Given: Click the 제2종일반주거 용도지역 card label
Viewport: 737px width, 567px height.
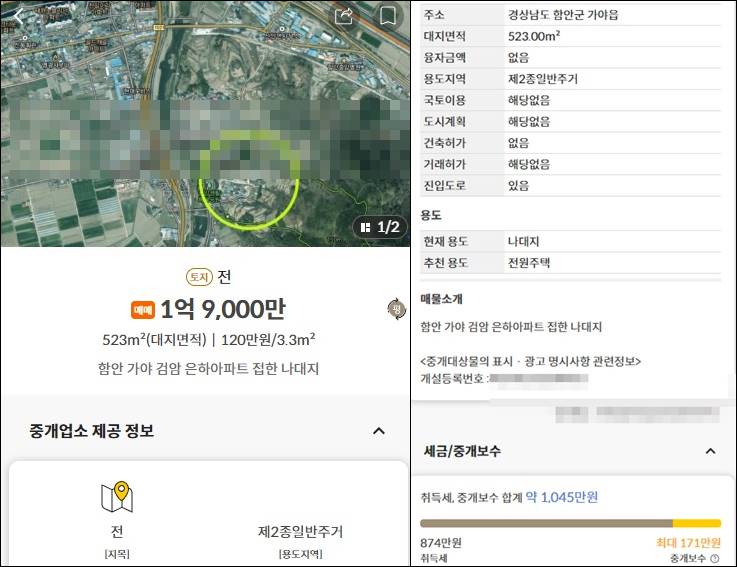Looking at the screenshot, I should pos(300,532).
